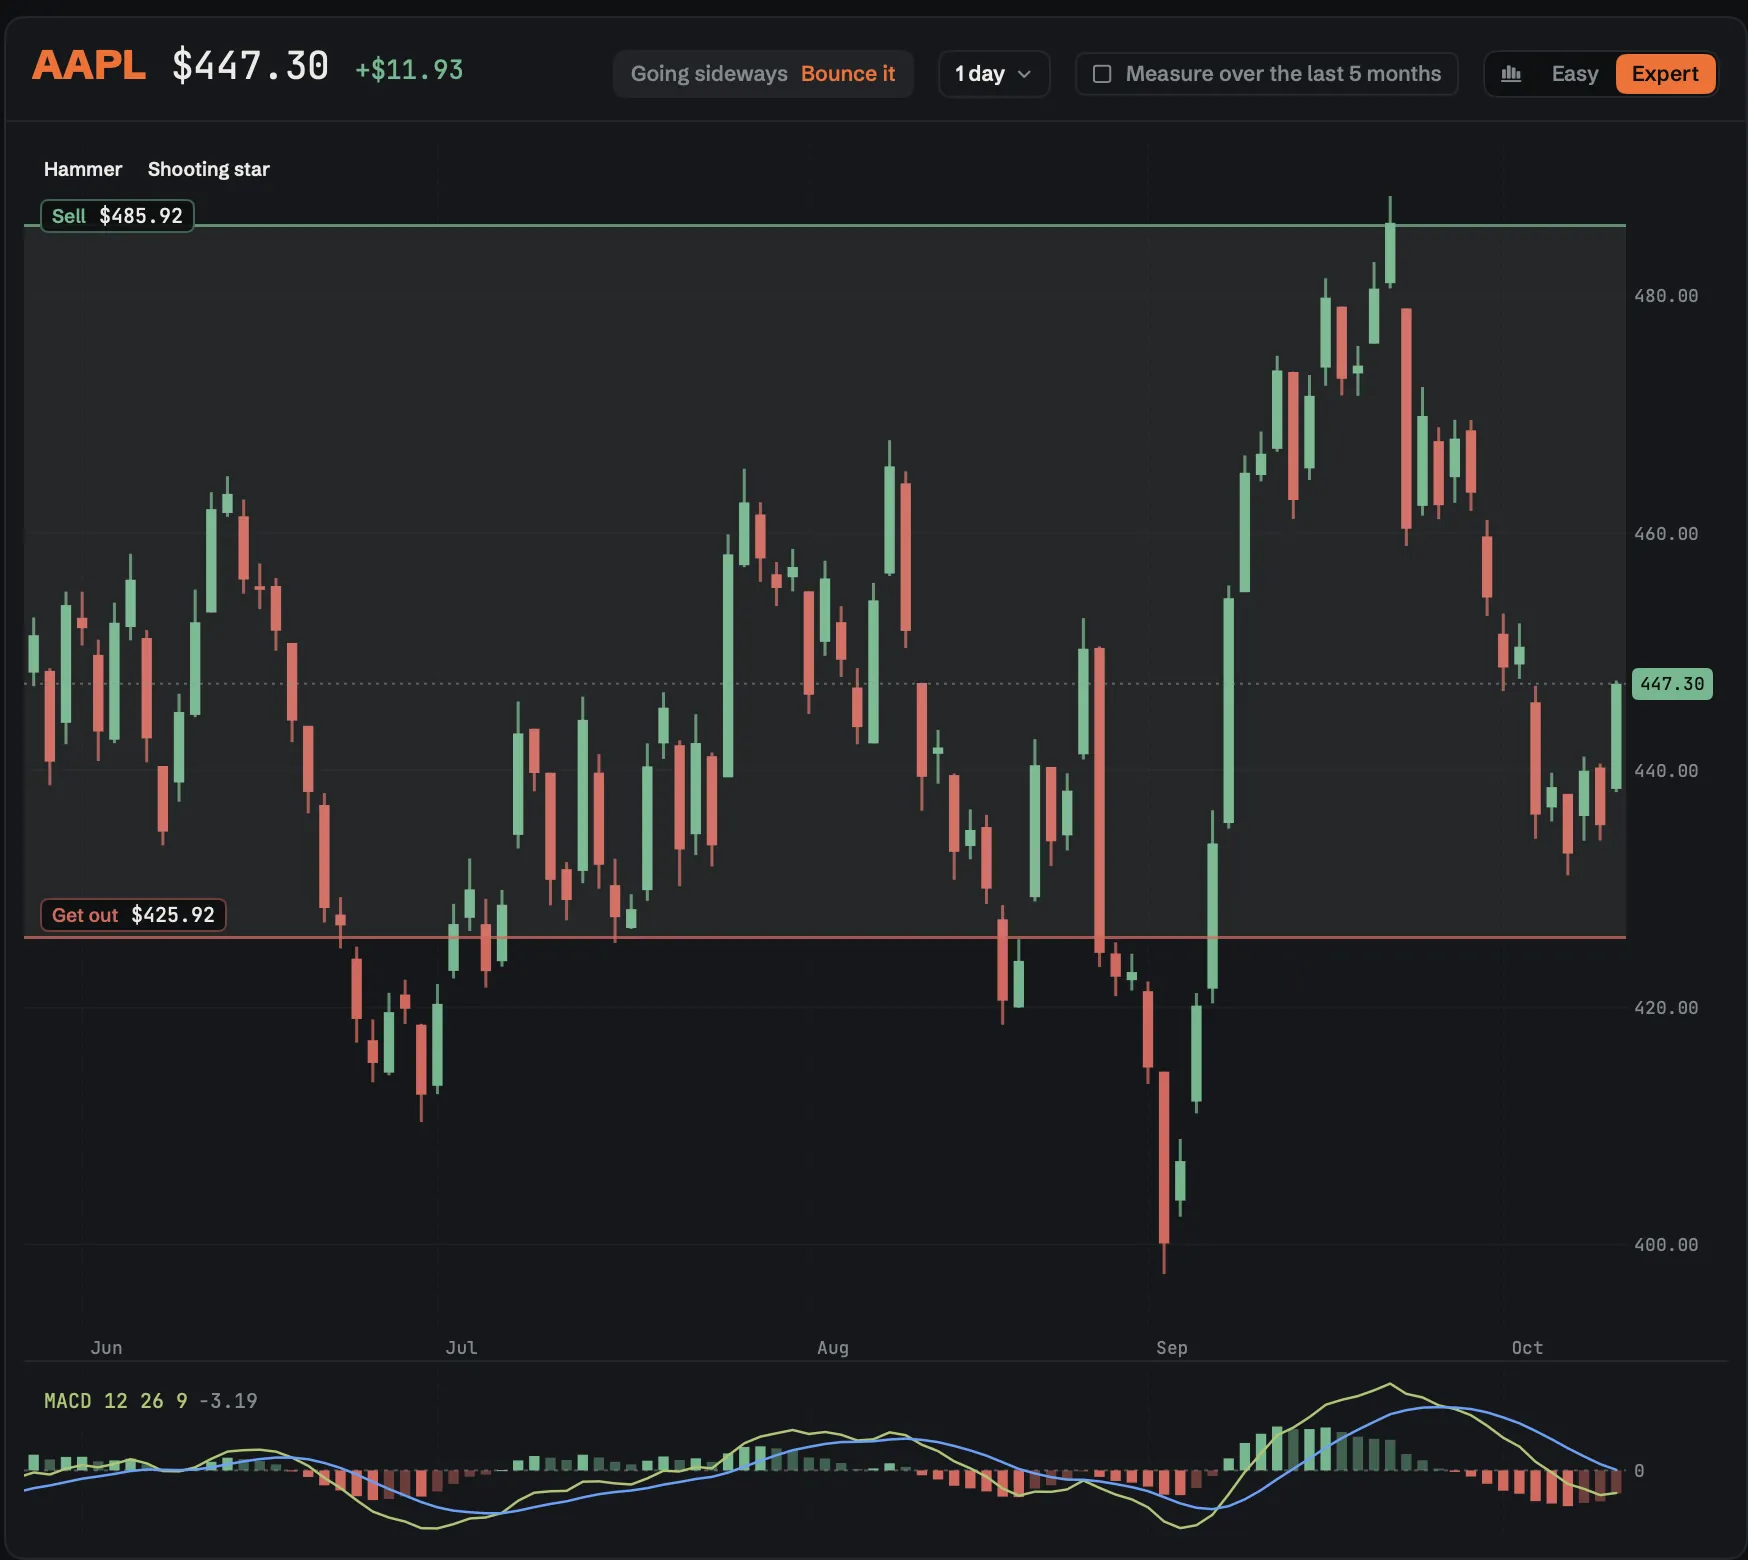This screenshot has width=1748, height=1560.
Task: Click the Oct date axis label
Action: coord(1527,1348)
